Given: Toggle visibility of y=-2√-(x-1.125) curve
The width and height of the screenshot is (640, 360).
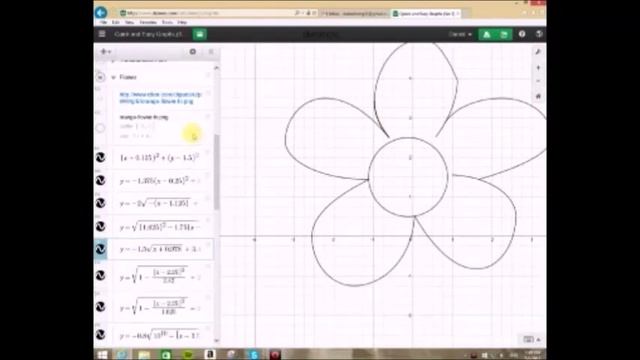Looking at the screenshot, I should coord(100,203).
